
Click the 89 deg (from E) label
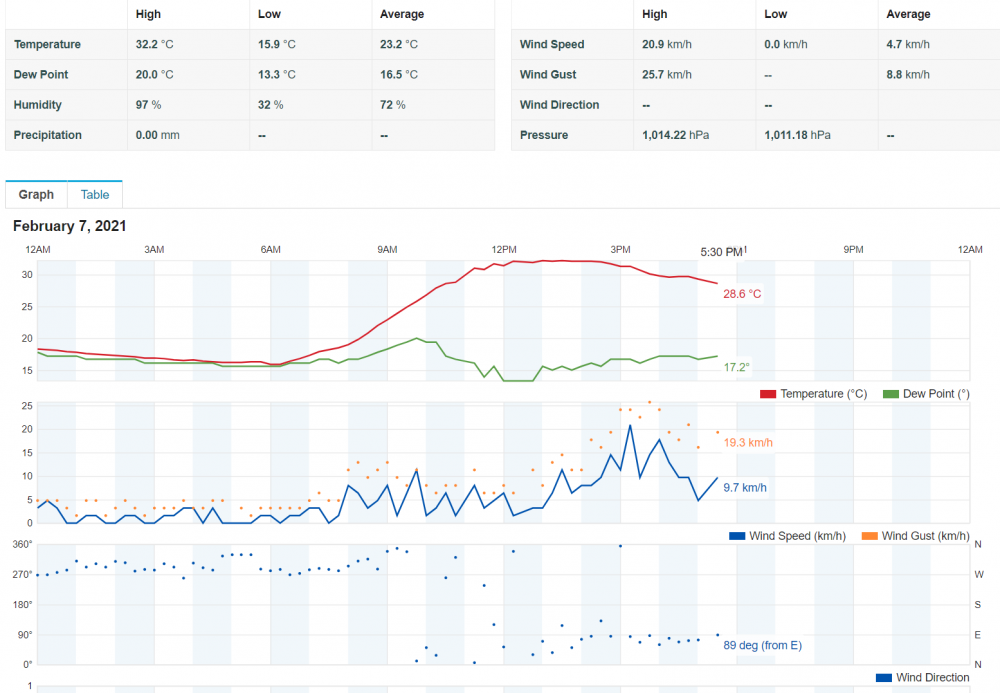pos(762,646)
